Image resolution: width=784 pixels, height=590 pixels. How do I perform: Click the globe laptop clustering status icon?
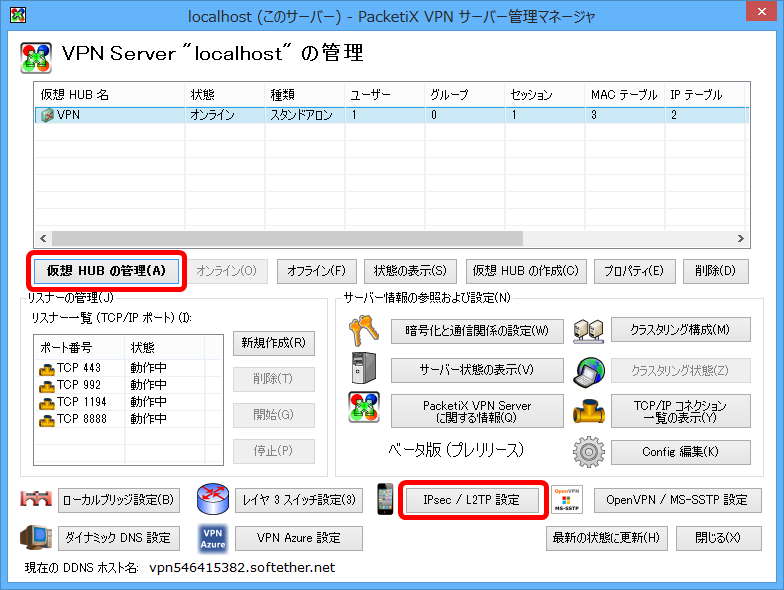click(x=588, y=372)
